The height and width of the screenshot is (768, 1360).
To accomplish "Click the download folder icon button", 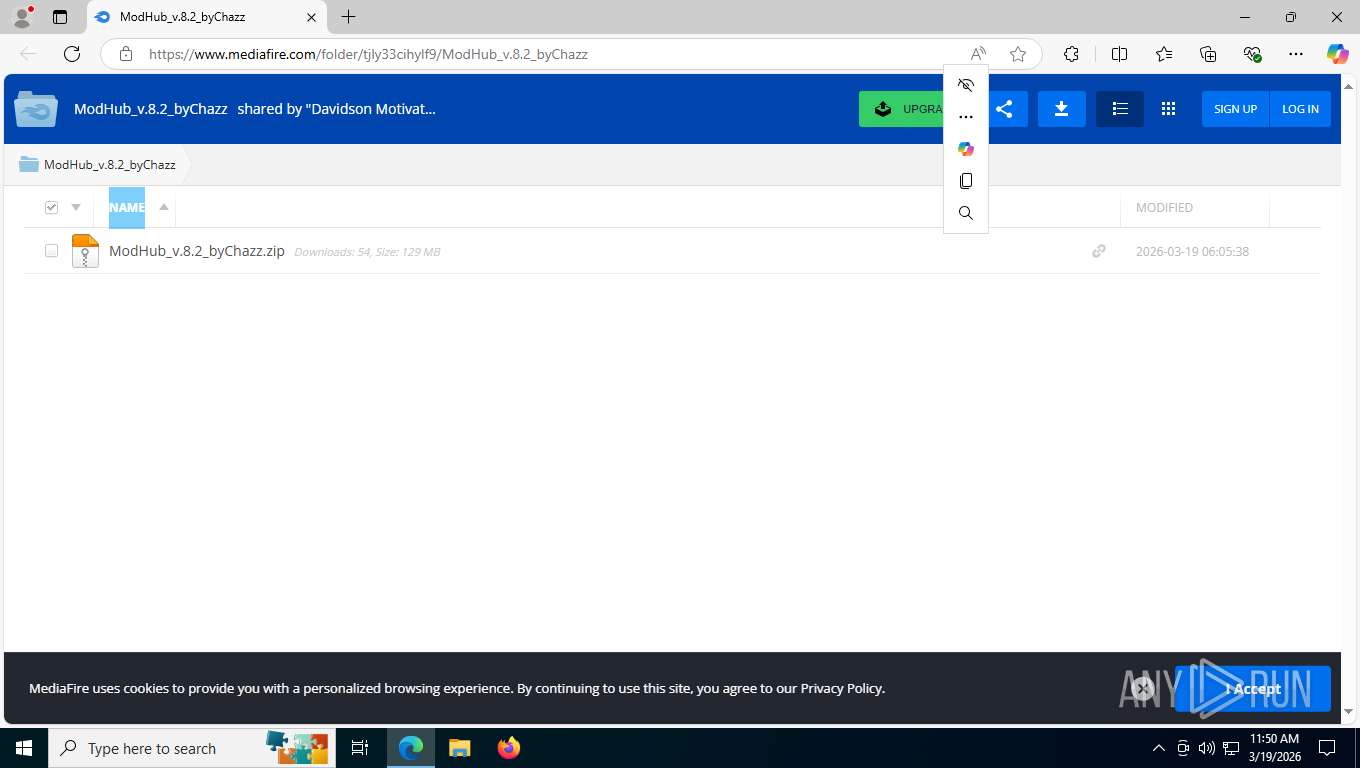I will [x=1062, y=109].
